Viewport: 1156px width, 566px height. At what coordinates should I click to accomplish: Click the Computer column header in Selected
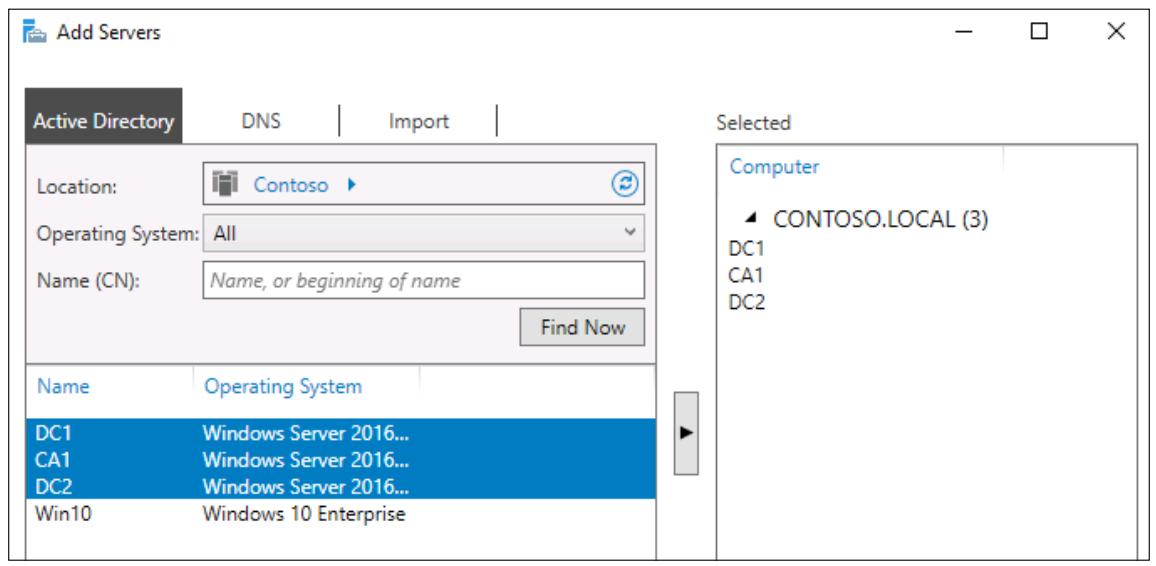[x=774, y=167]
